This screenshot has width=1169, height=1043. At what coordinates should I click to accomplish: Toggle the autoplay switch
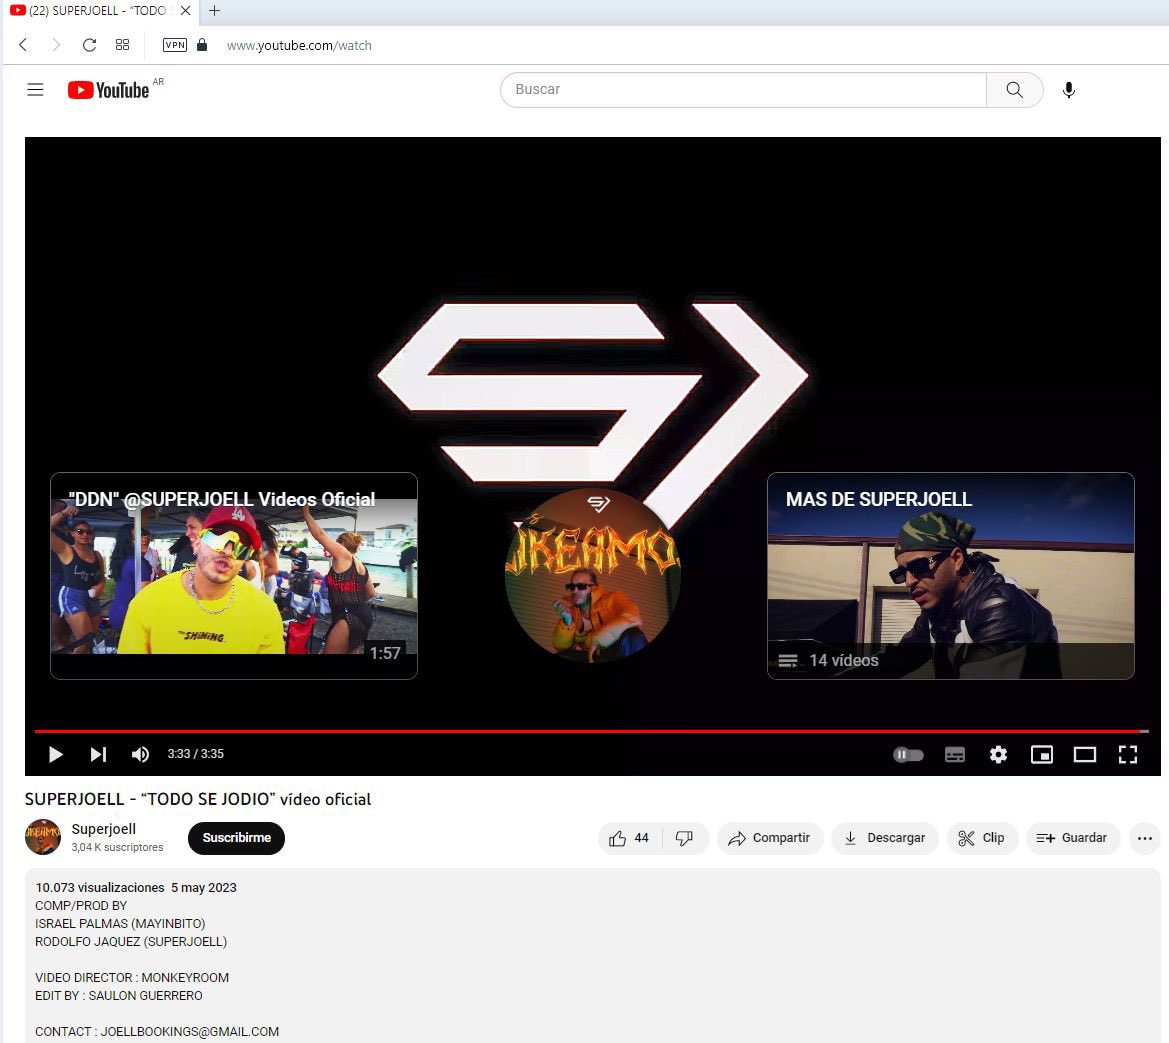click(x=908, y=754)
